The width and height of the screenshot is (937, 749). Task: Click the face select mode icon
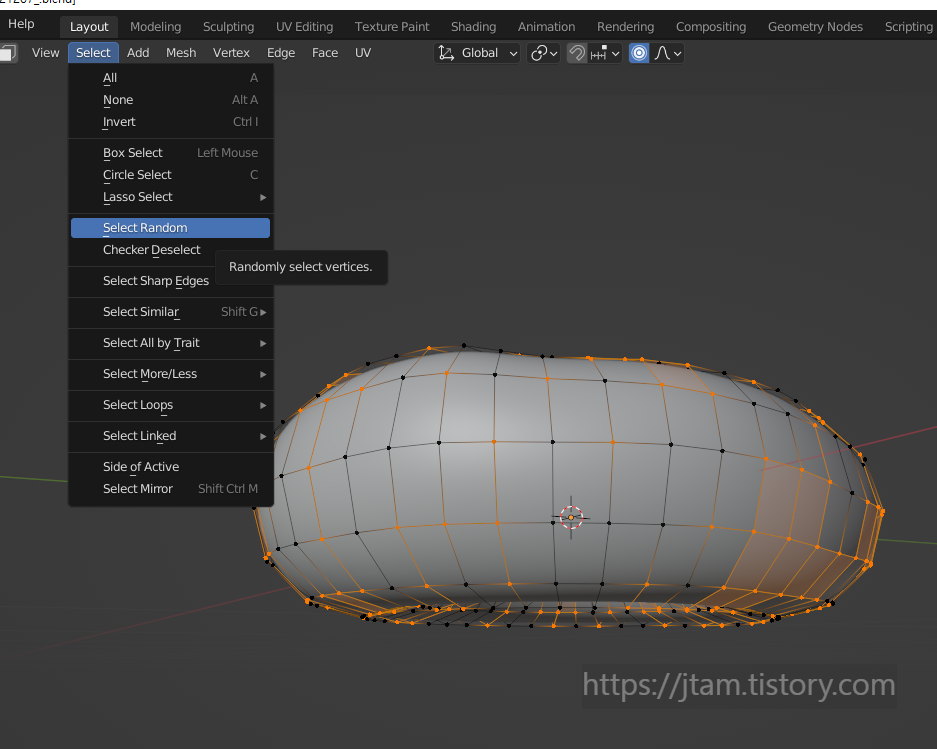pyautogui.click(x=8, y=53)
